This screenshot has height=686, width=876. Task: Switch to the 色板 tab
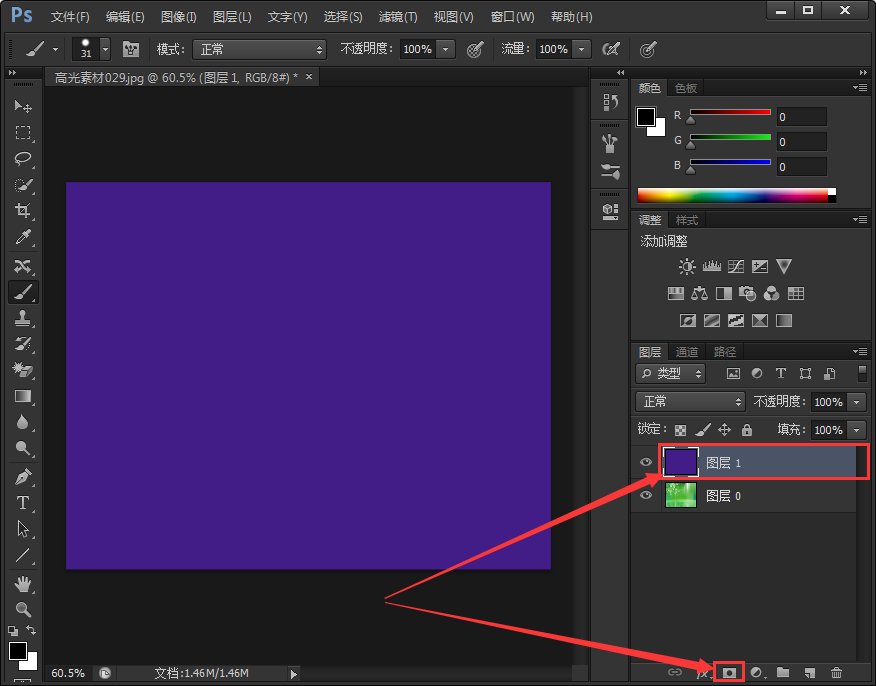tap(686, 88)
